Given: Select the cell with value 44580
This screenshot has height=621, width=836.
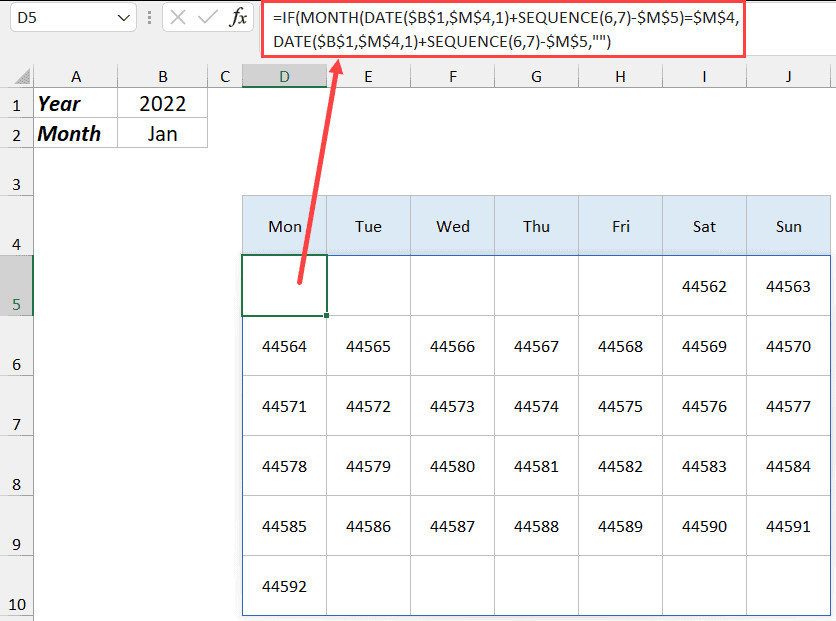Looking at the screenshot, I should click(452, 467).
